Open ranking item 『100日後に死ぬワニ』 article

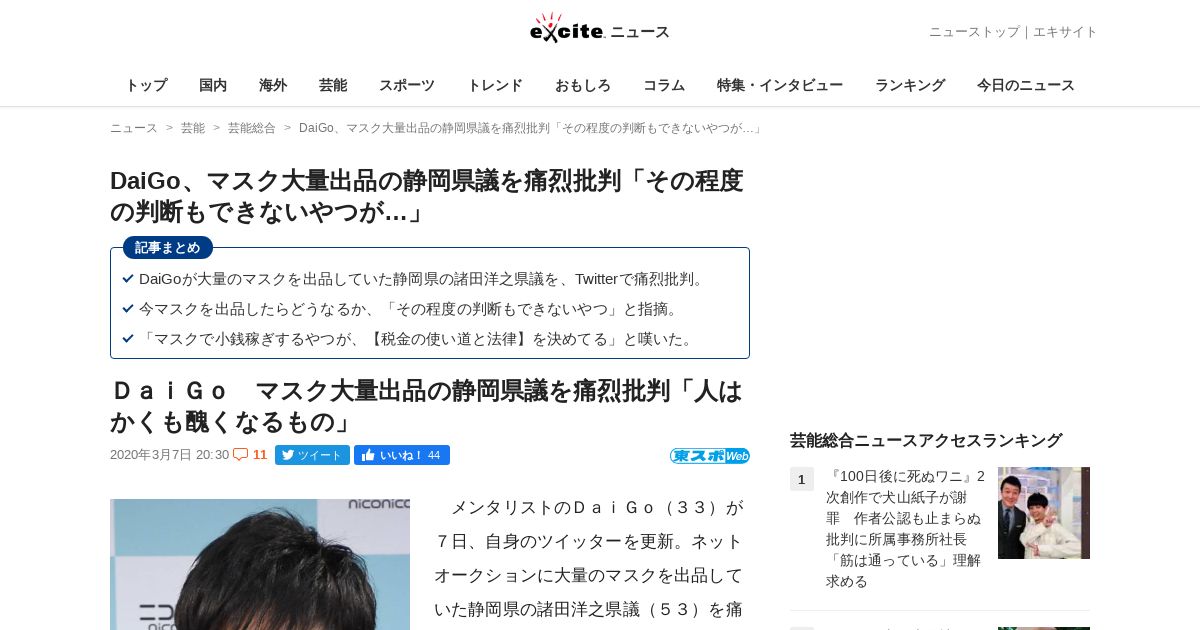click(x=906, y=528)
